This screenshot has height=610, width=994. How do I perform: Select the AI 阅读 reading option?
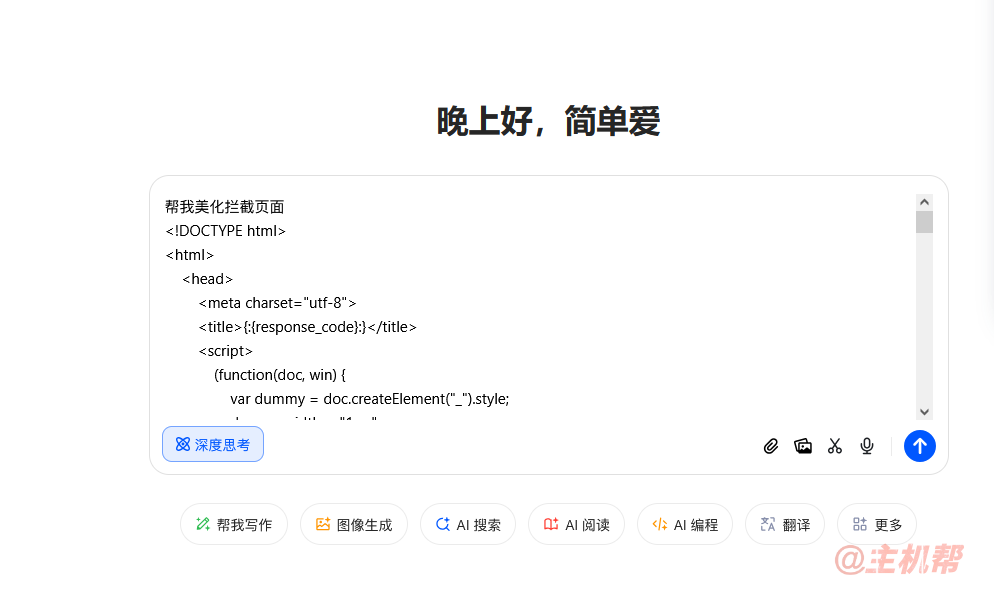pos(576,524)
